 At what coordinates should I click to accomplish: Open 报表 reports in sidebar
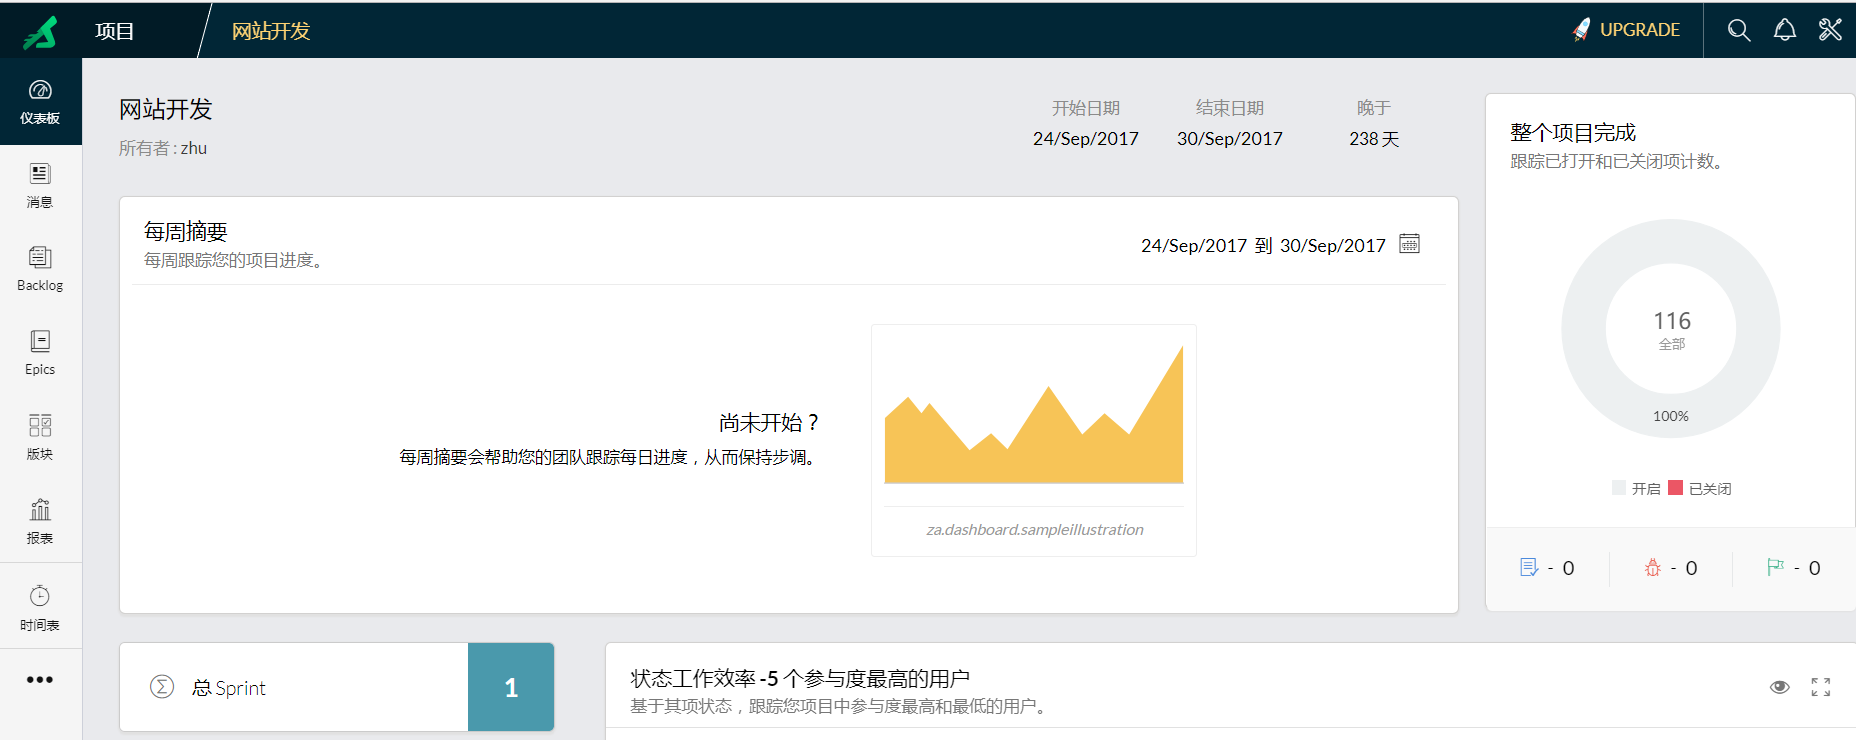[40, 521]
